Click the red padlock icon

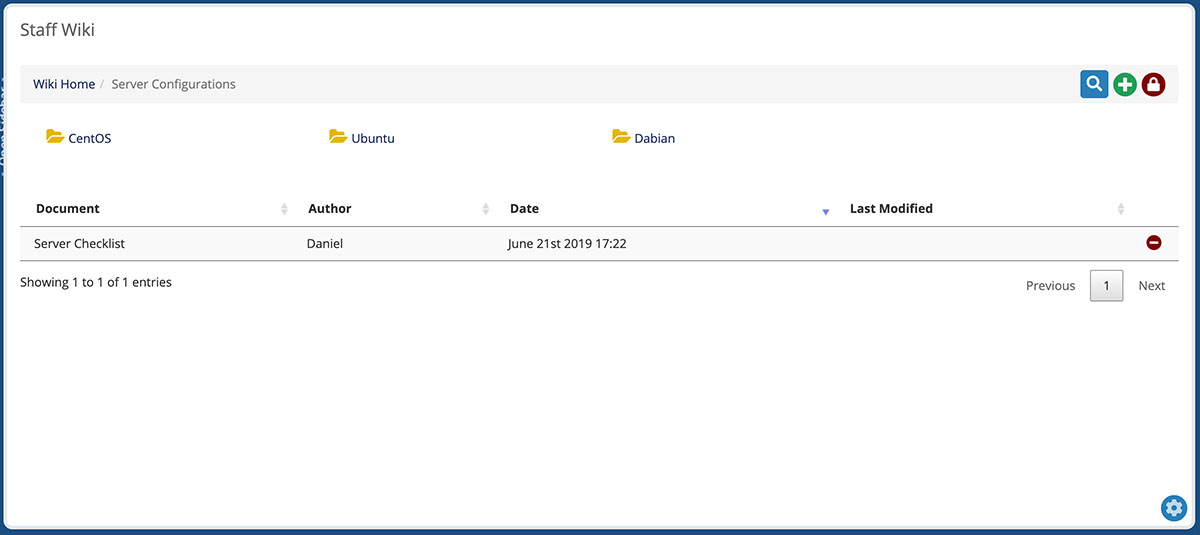point(1153,85)
